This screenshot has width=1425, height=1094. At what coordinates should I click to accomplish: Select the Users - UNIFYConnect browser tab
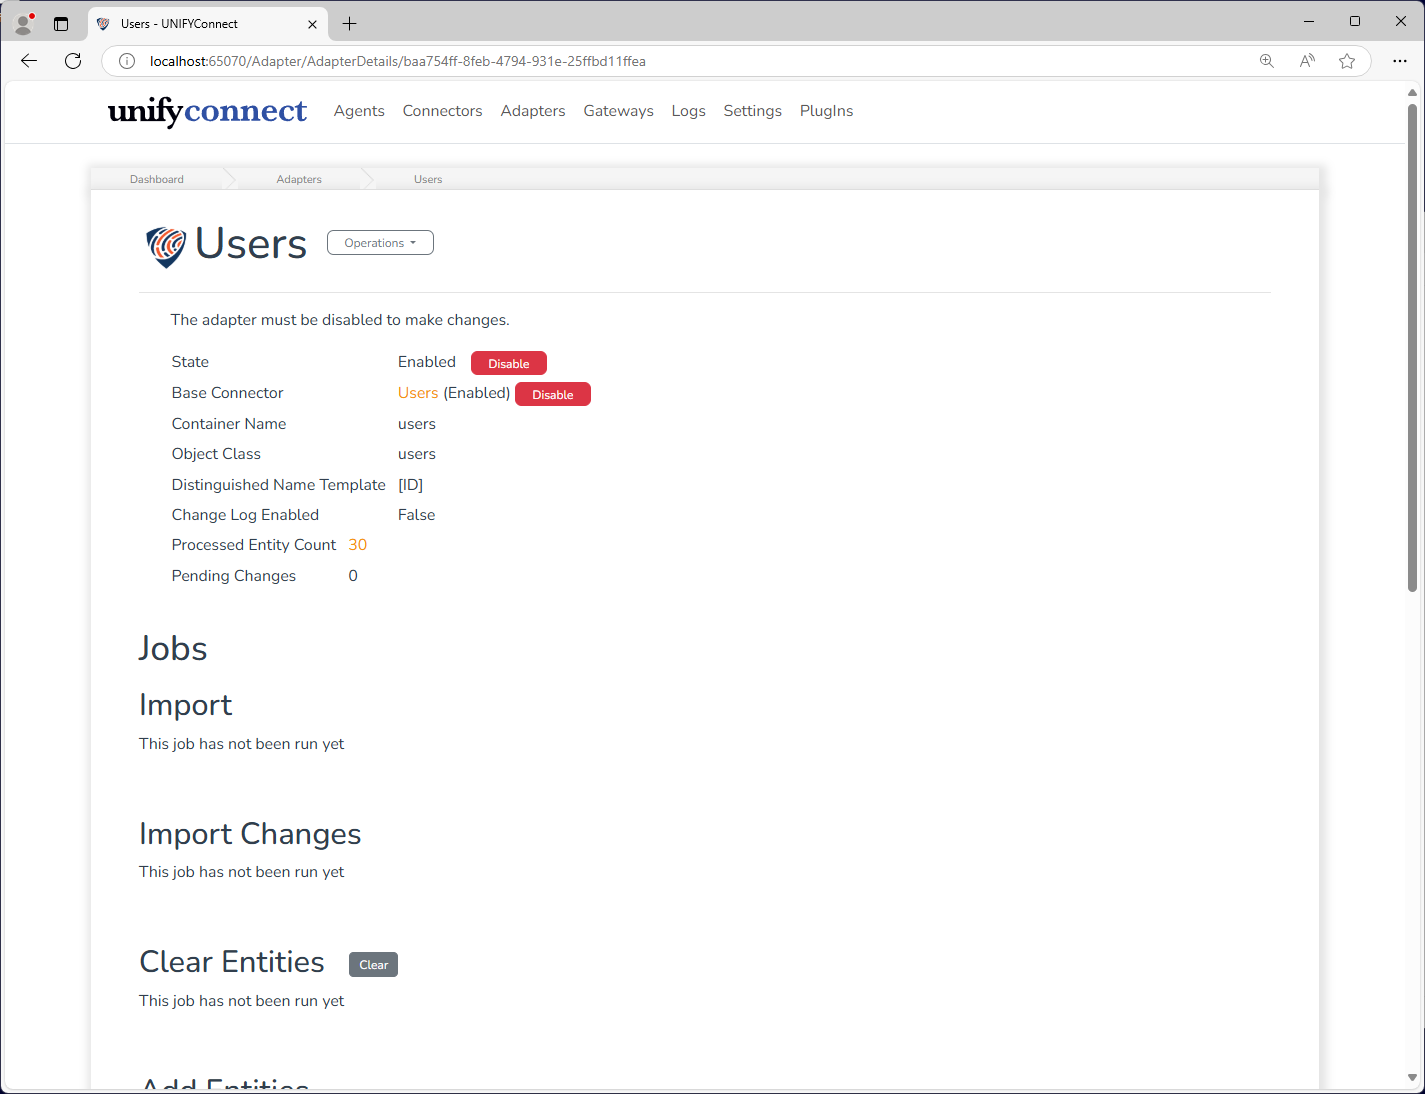[207, 24]
